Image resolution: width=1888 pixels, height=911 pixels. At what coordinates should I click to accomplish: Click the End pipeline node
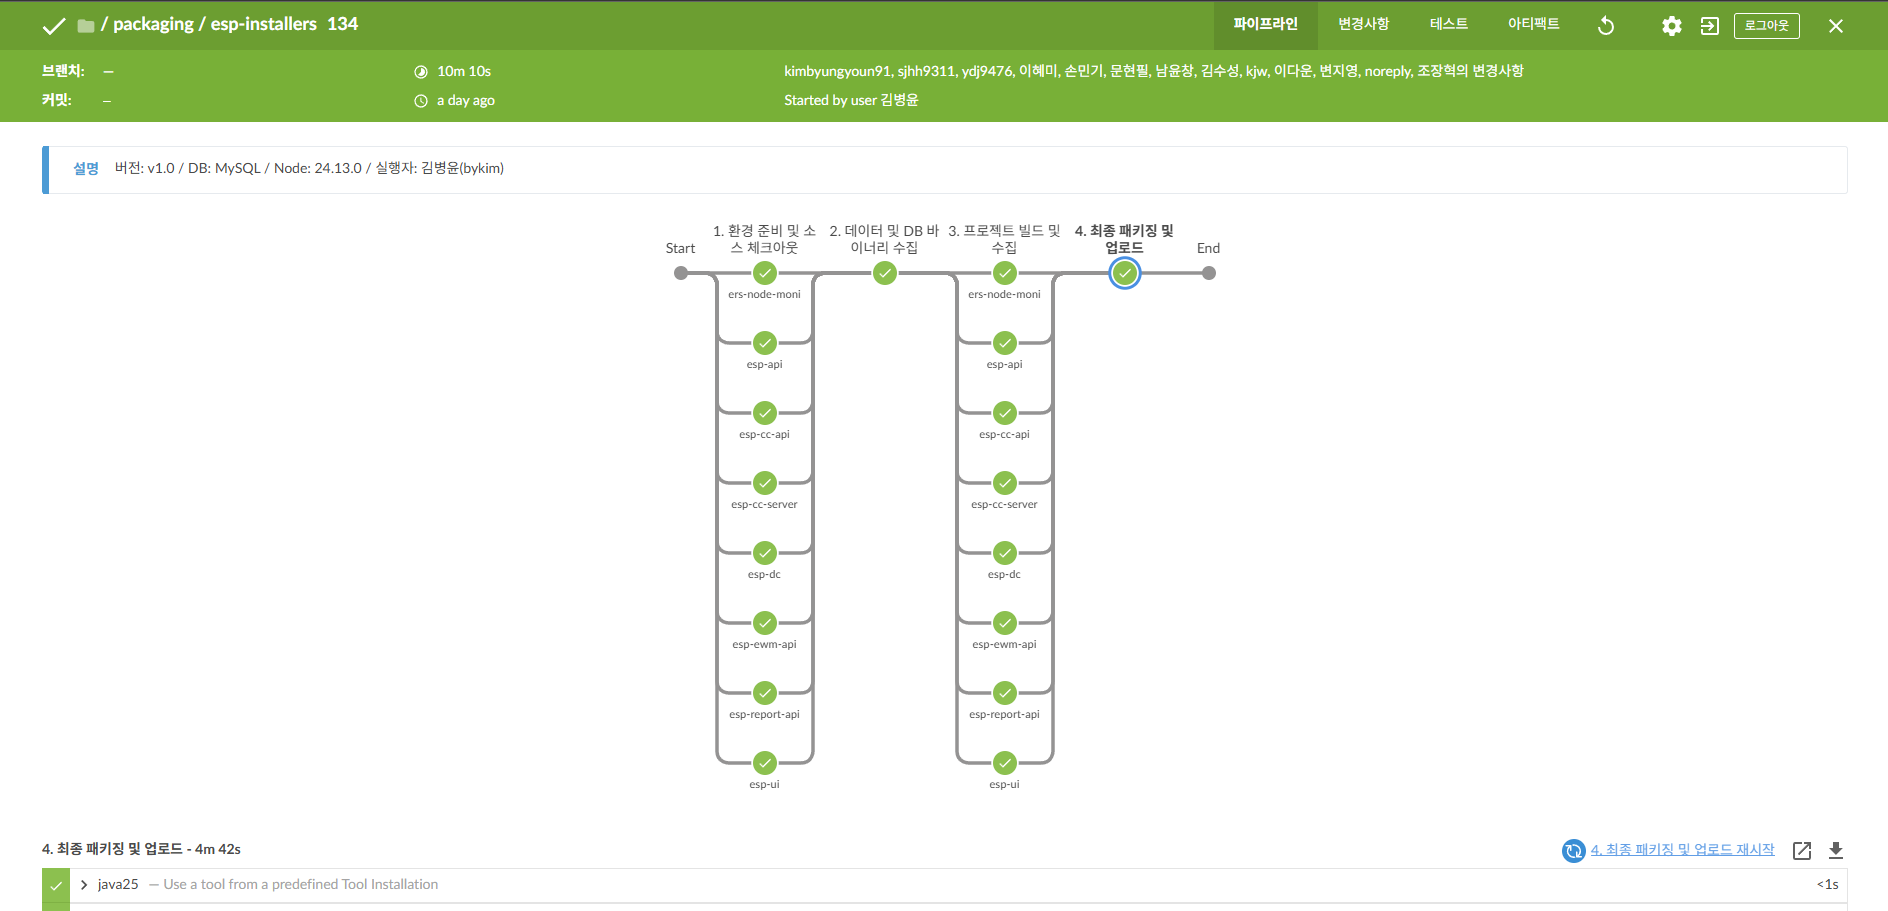(x=1209, y=273)
